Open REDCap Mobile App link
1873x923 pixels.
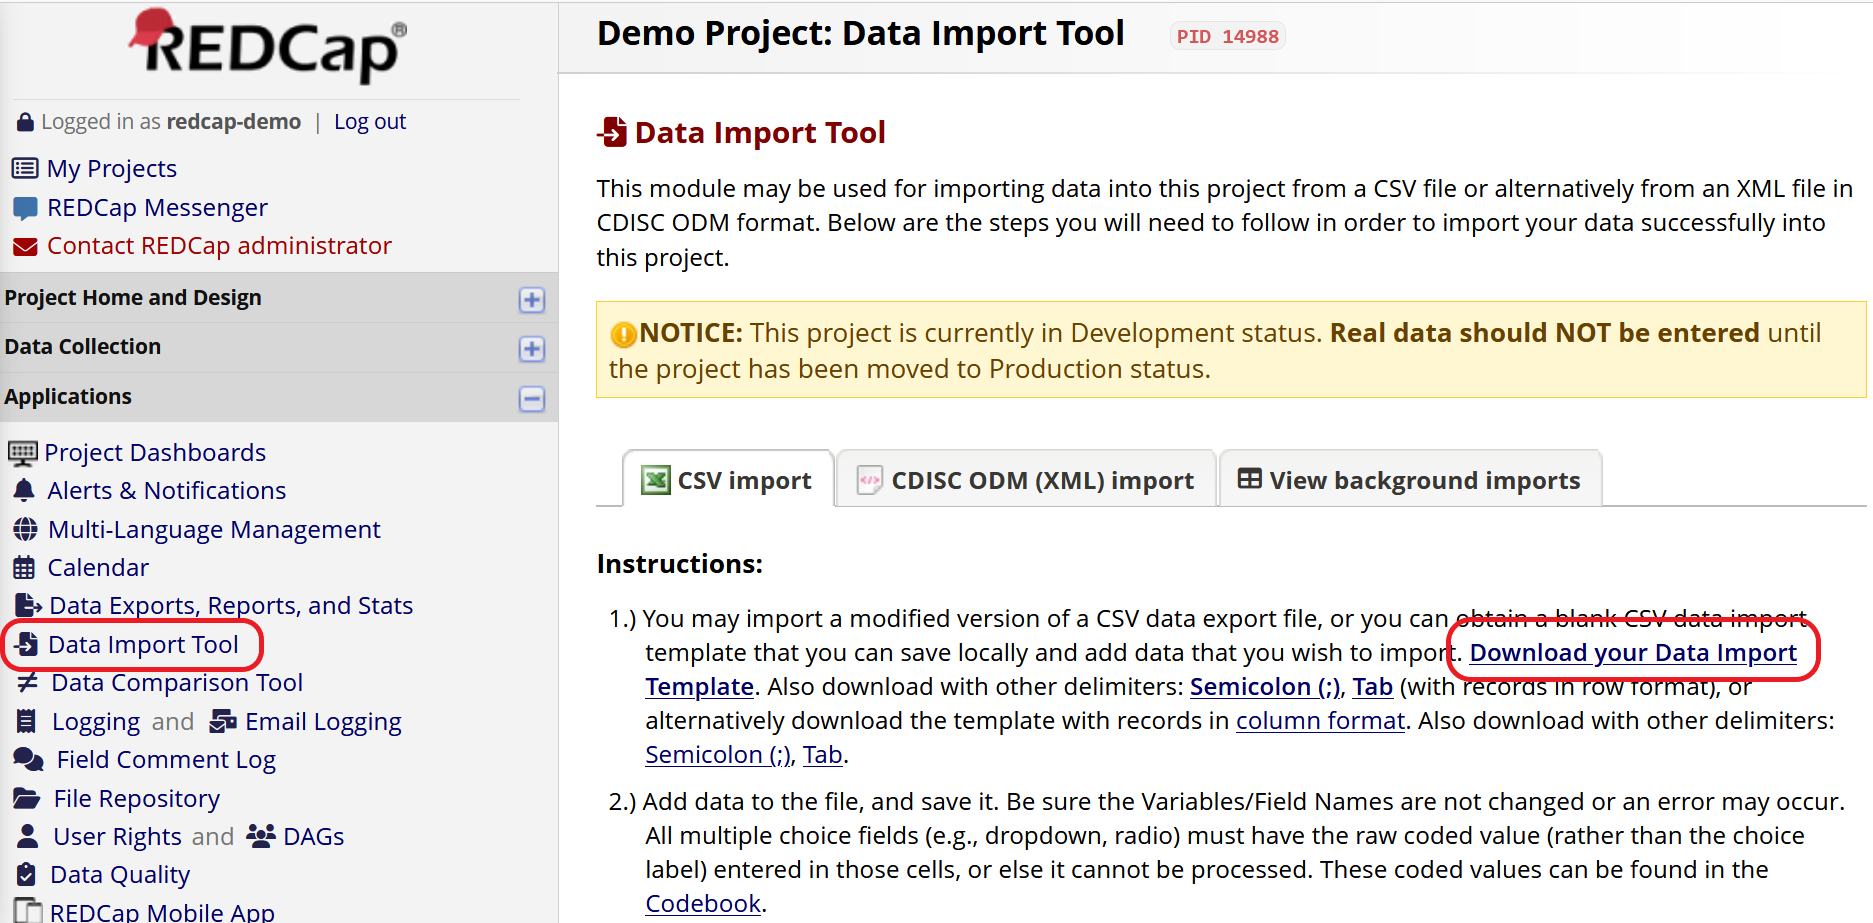[x=162, y=911]
